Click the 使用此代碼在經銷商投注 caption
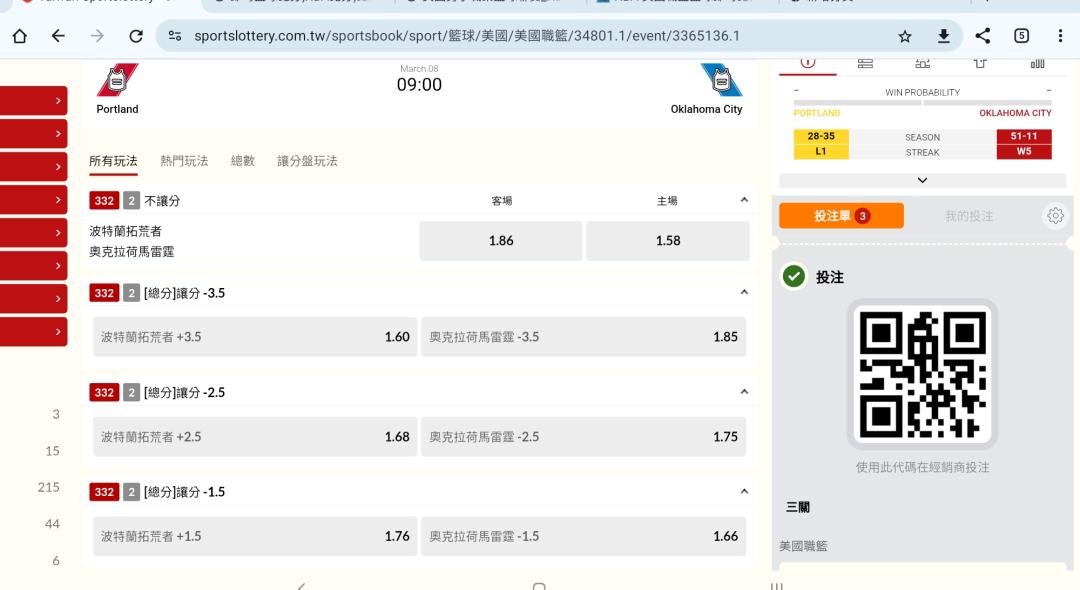 [922, 467]
